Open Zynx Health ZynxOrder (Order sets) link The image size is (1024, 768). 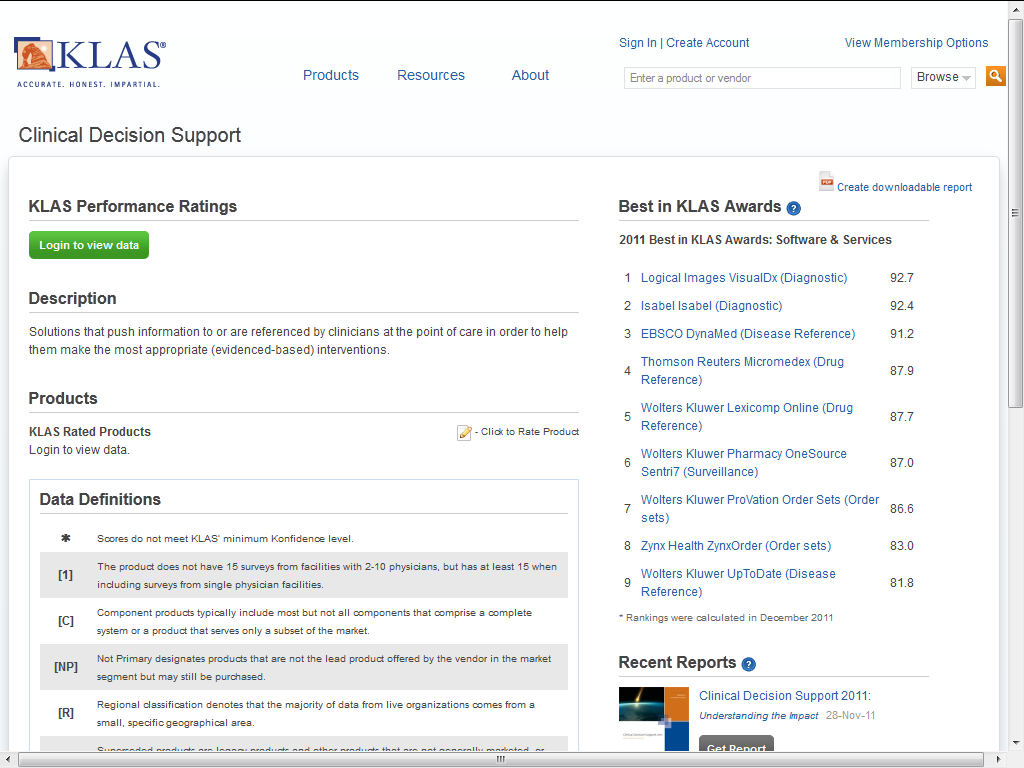point(736,545)
